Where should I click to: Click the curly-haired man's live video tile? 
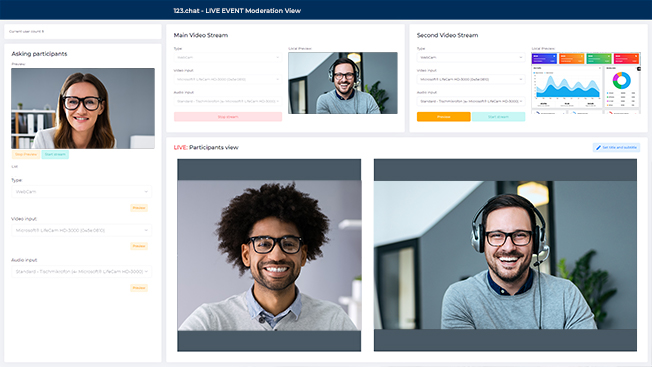(x=269, y=255)
